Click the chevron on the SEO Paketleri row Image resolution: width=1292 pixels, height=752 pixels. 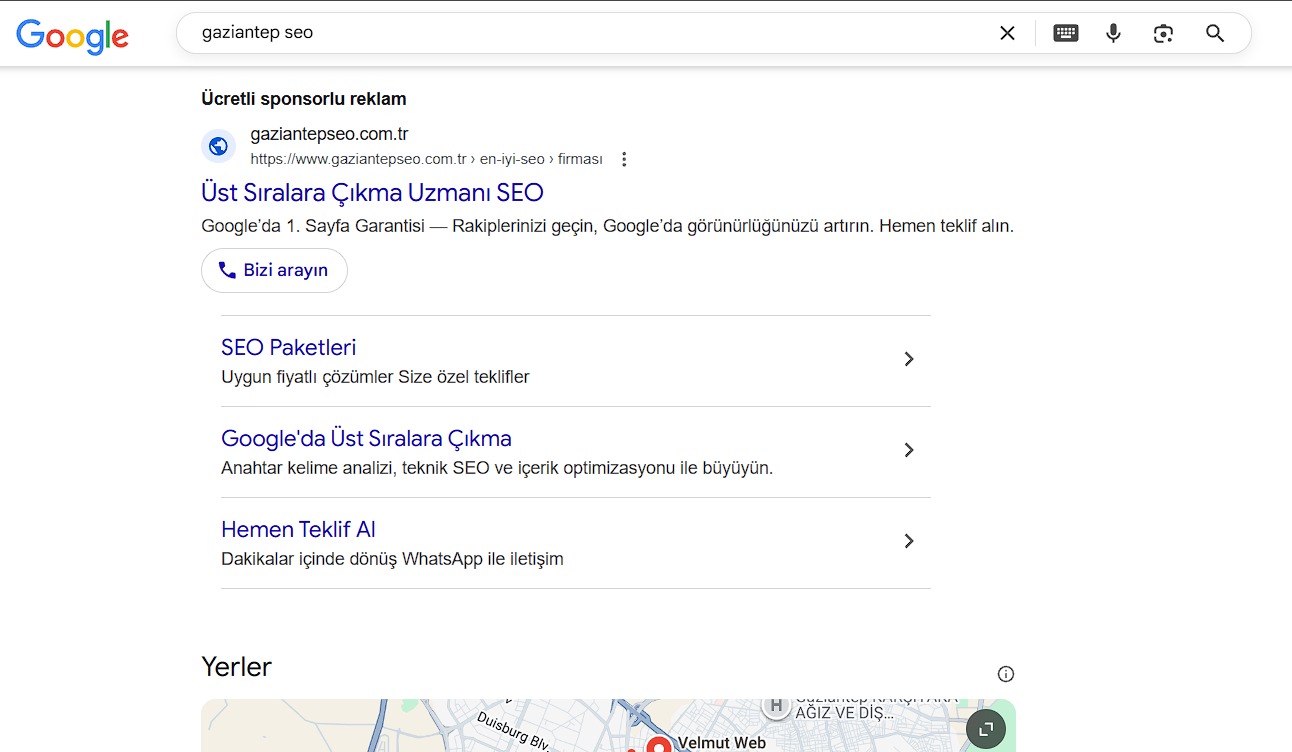pos(908,359)
